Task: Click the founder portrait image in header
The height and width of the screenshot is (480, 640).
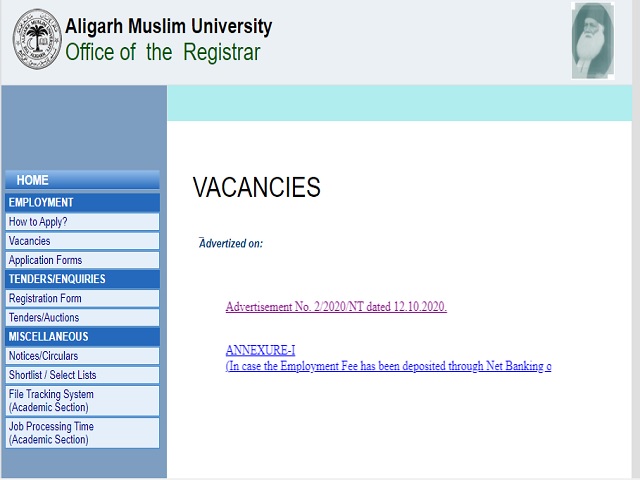Action: pyautogui.click(x=593, y=40)
